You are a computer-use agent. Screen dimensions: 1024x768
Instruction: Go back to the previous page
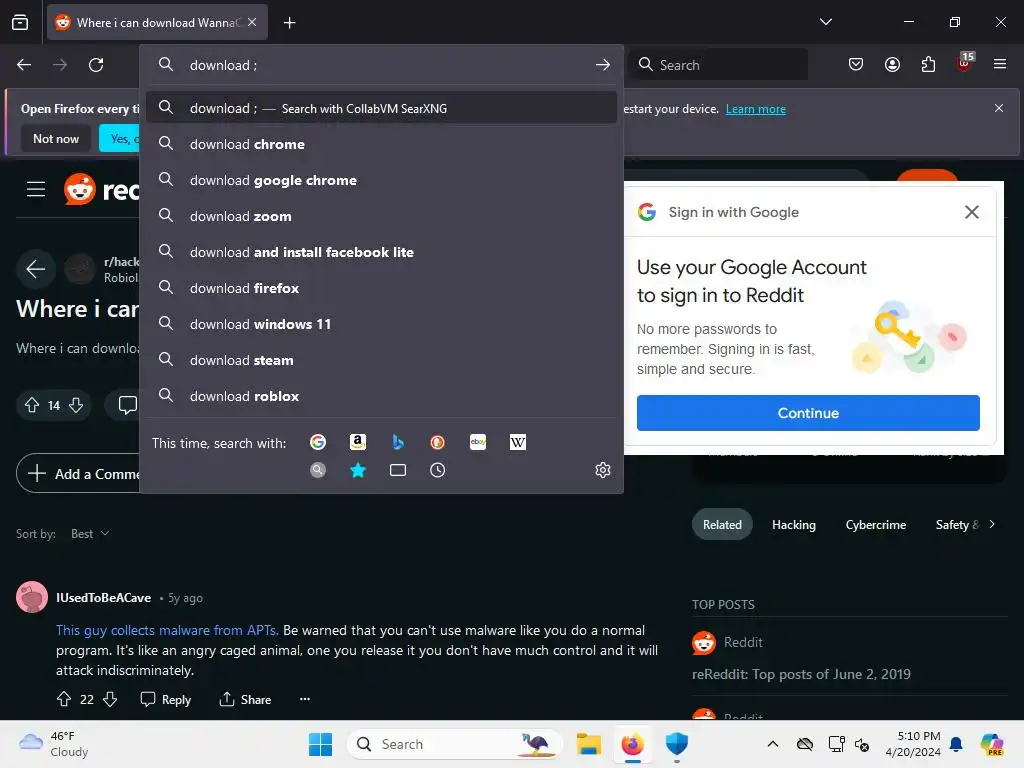[x=24, y=65]
